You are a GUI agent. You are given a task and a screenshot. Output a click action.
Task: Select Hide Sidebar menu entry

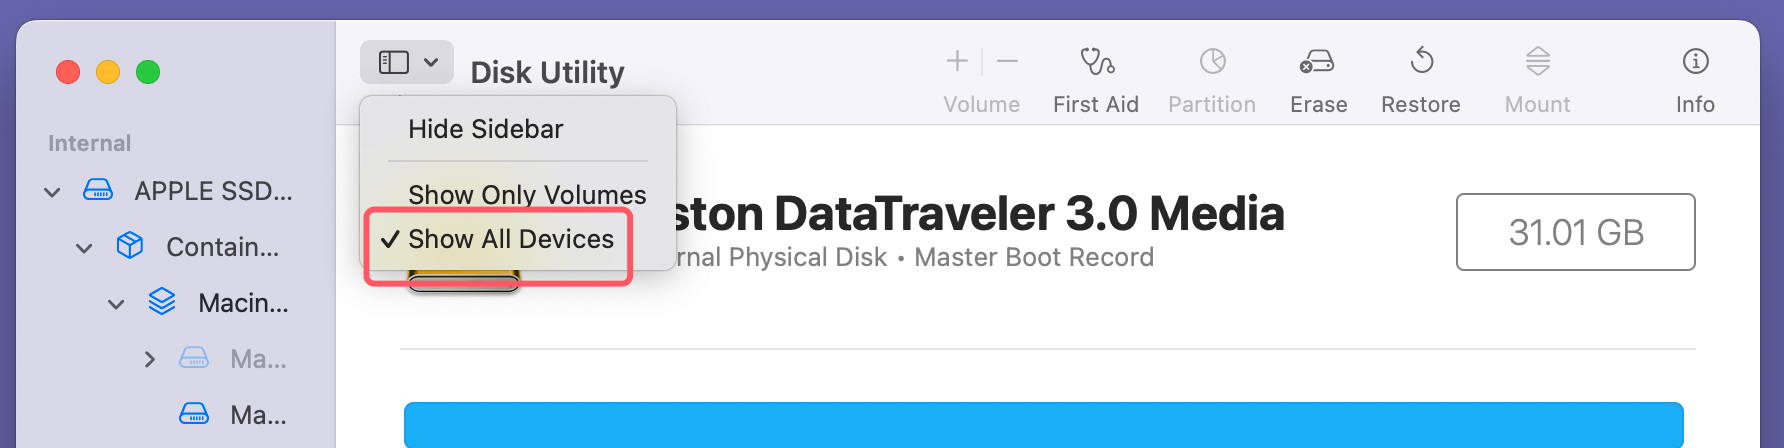point(486,129)
